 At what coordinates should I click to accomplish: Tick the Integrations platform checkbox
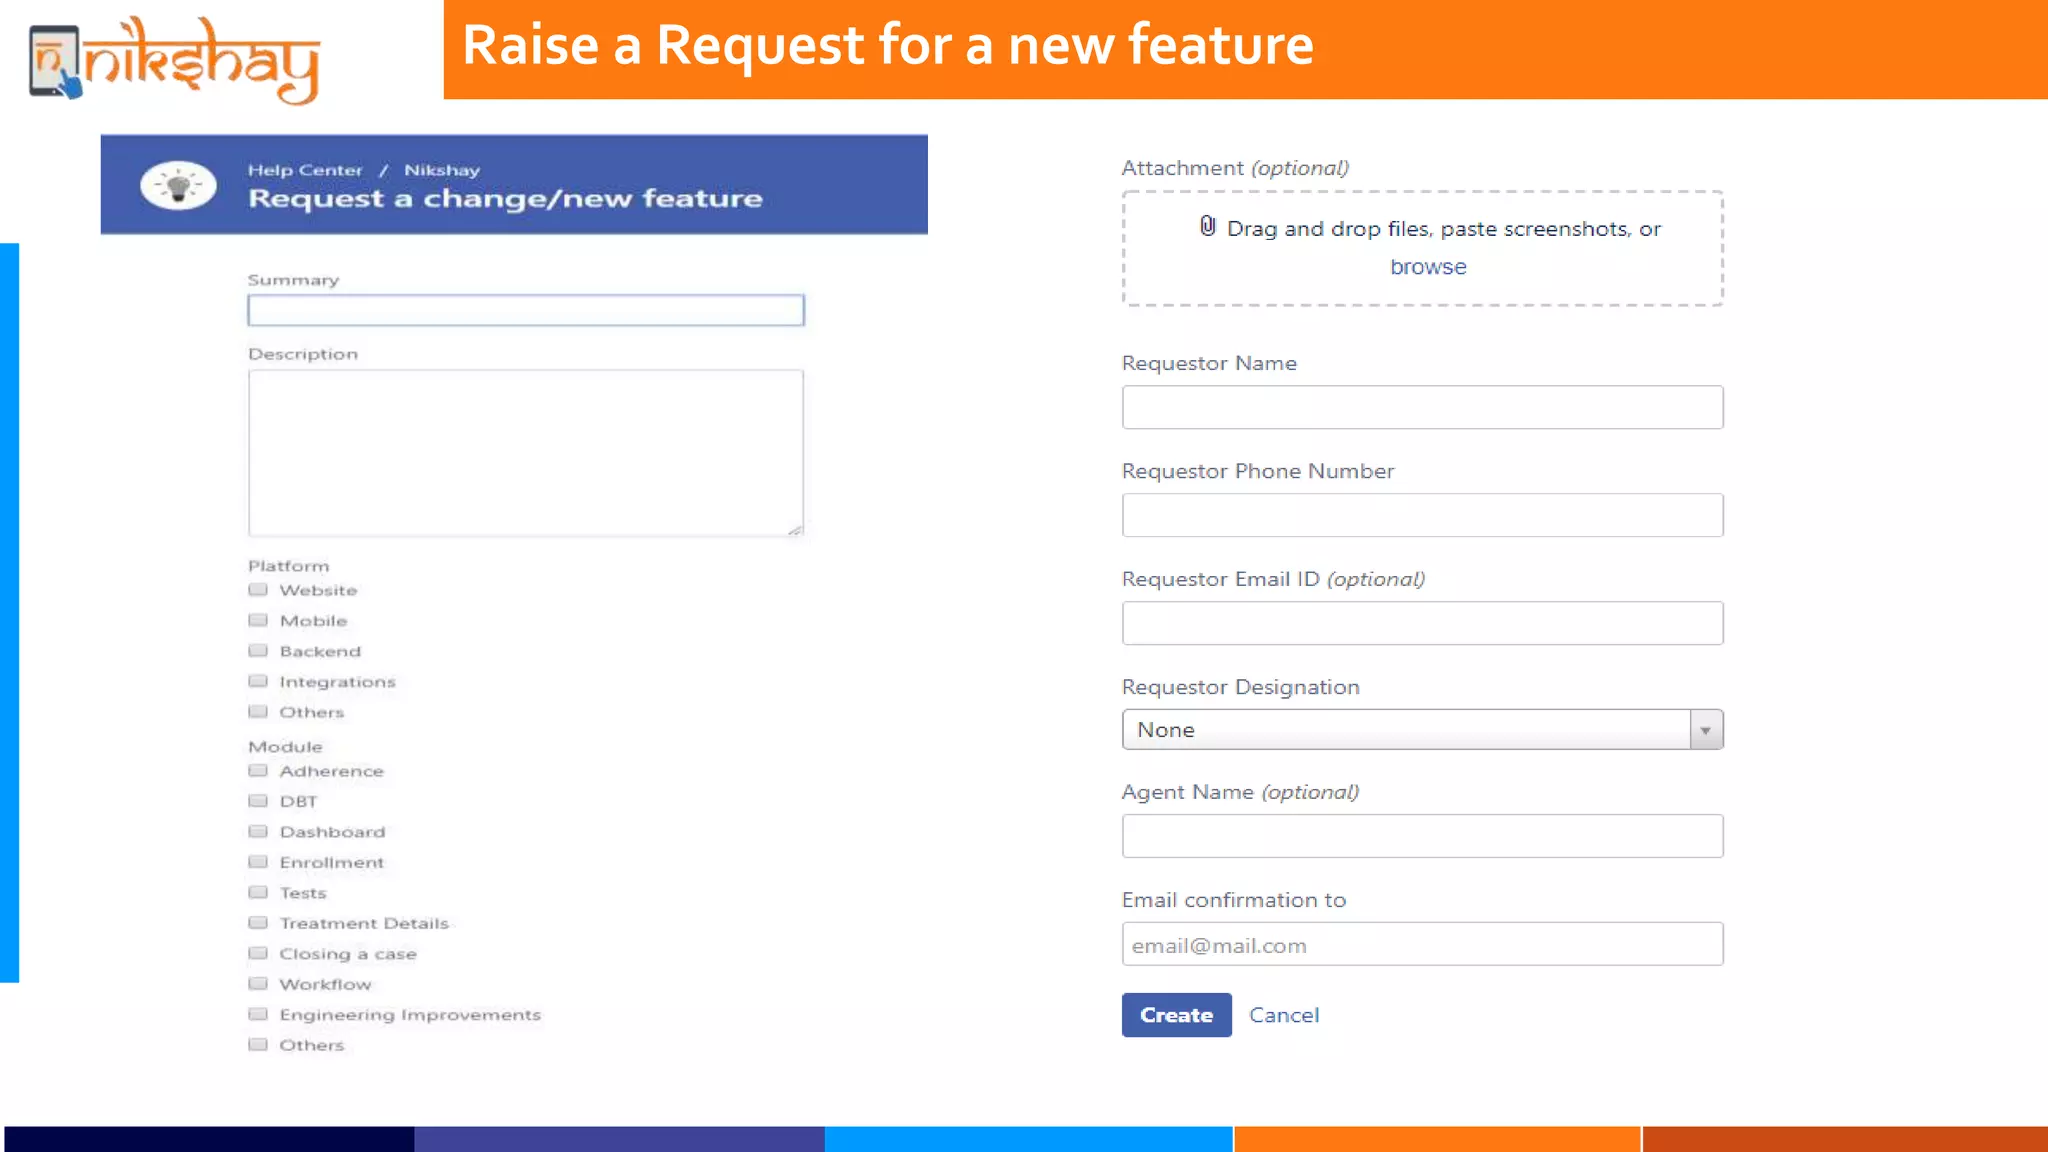258,682
